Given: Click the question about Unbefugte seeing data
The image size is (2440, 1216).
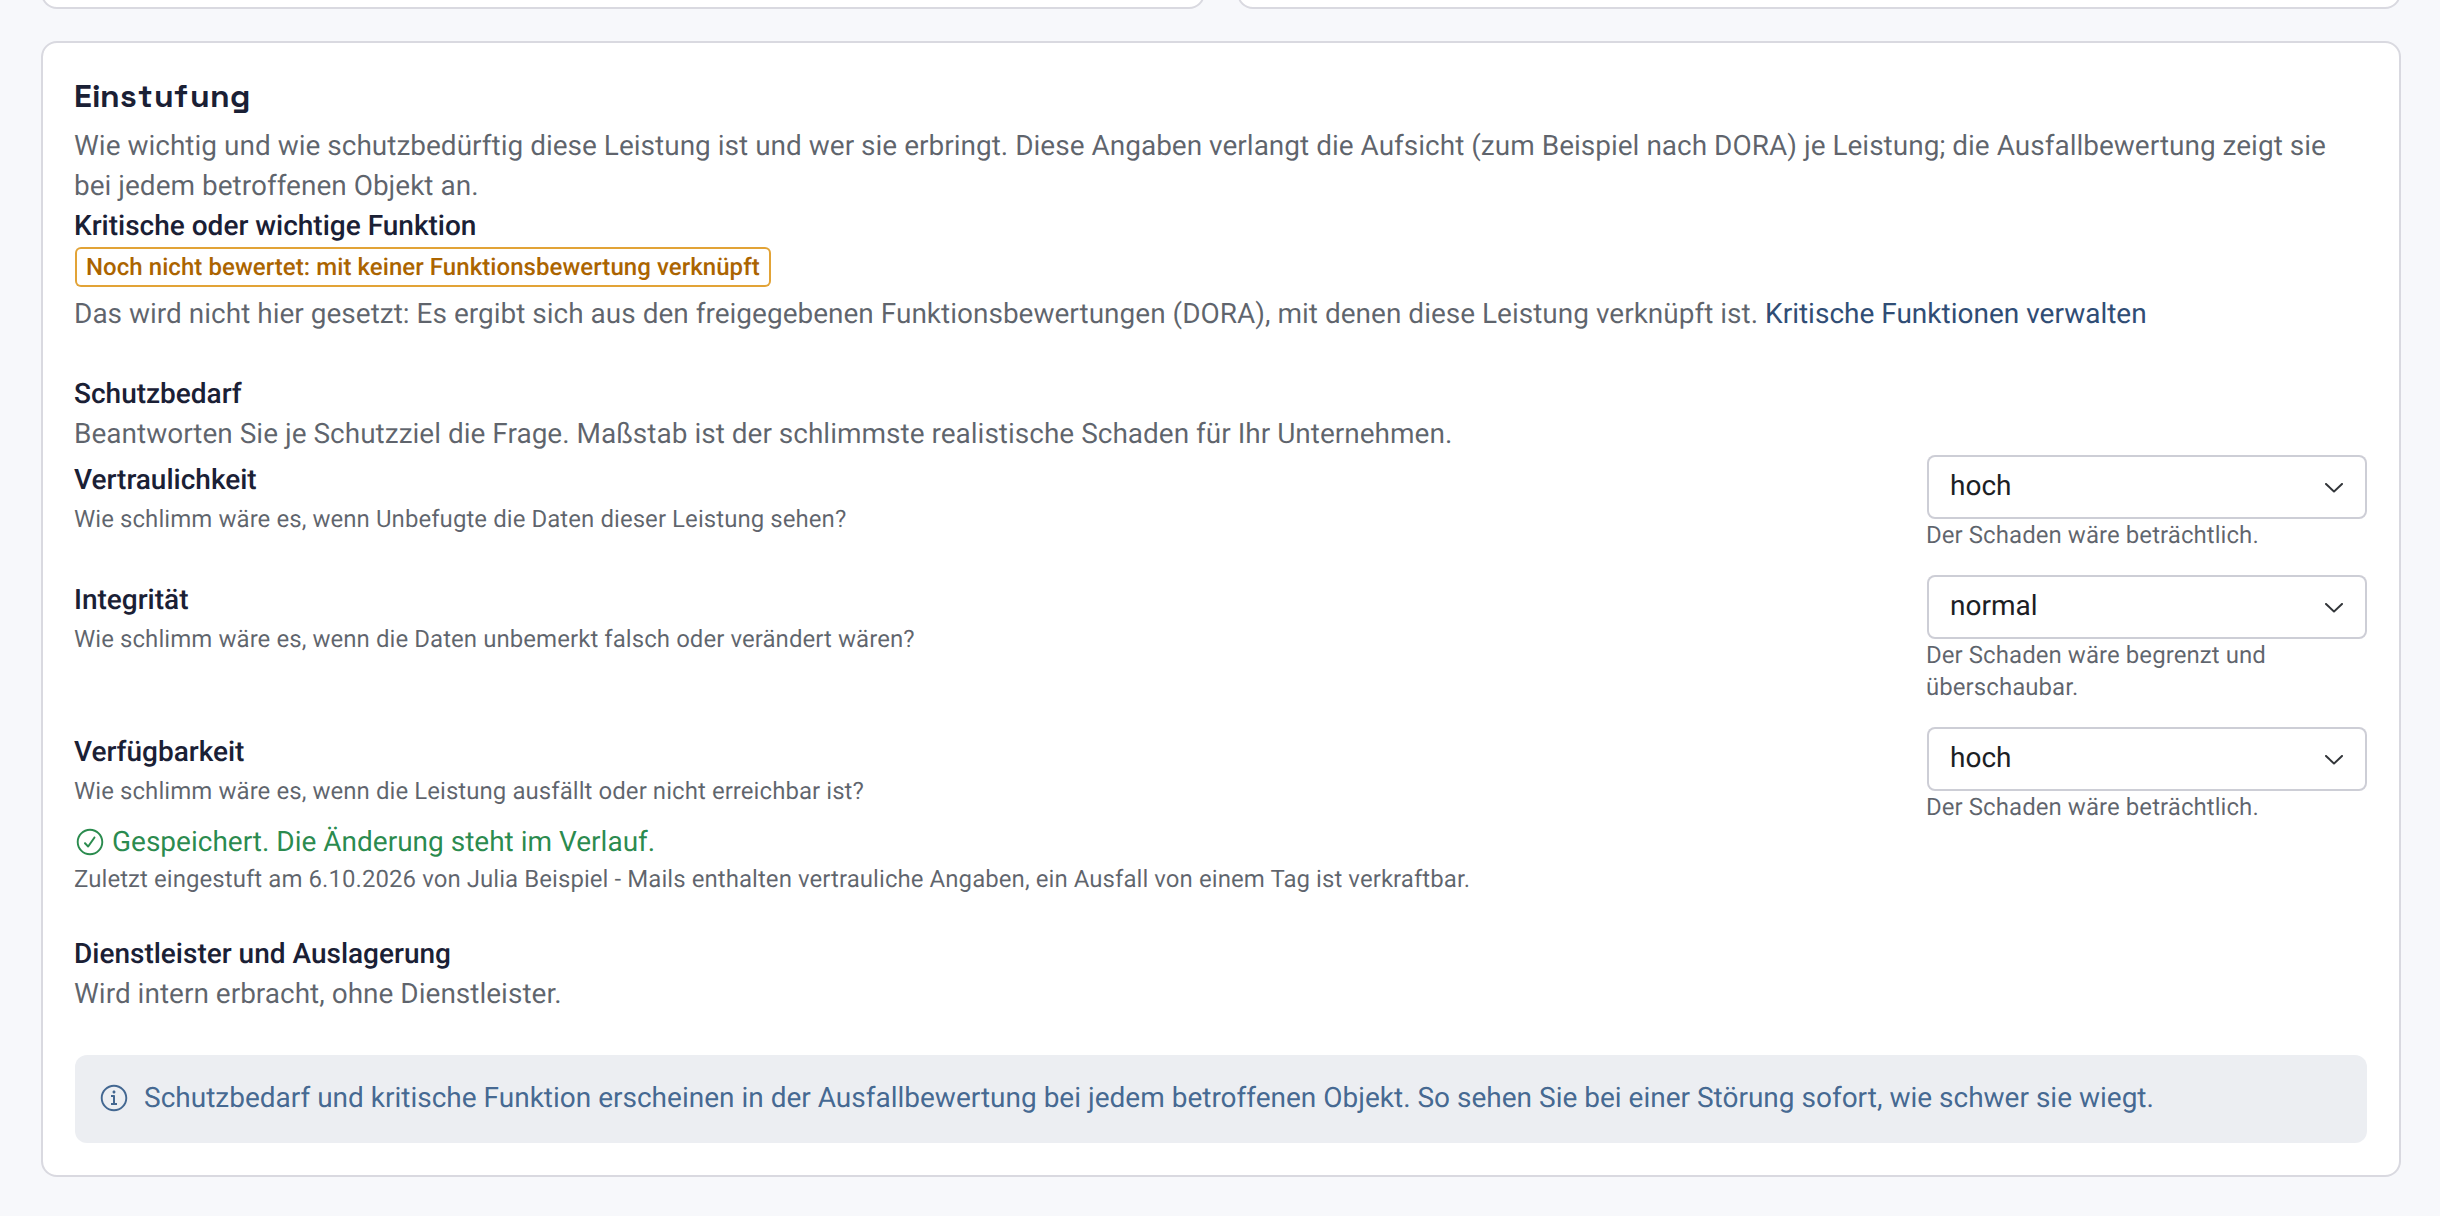Looking at the screenshot, I should [460, 519].
